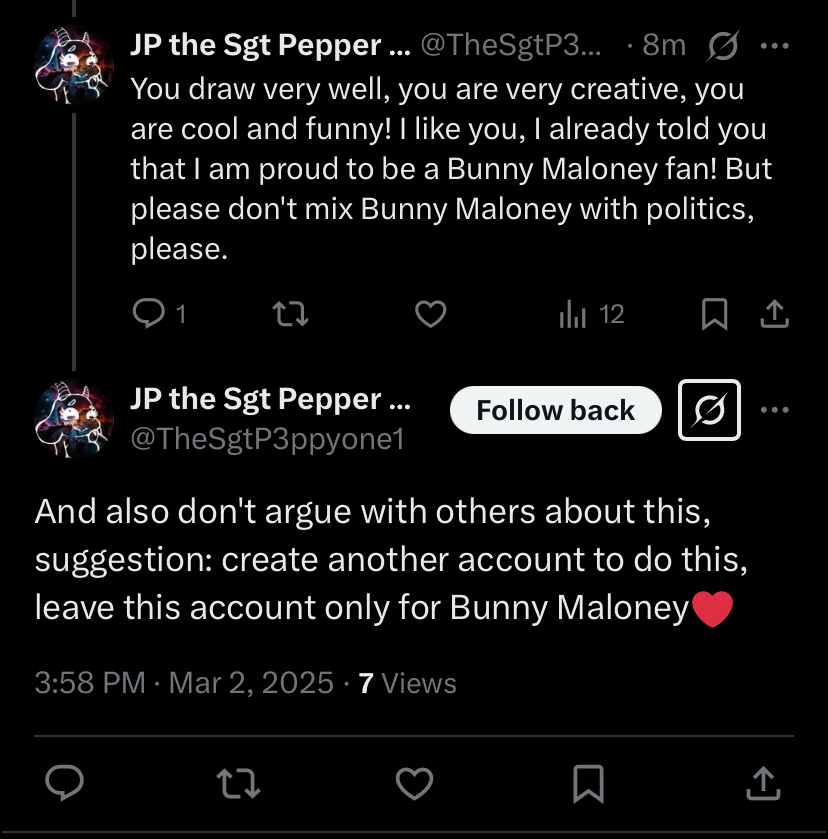The height and width of the screenshot is (839, 828).
Task: Tap the boxed Grok icon beside Follow back
Action: 709,410
